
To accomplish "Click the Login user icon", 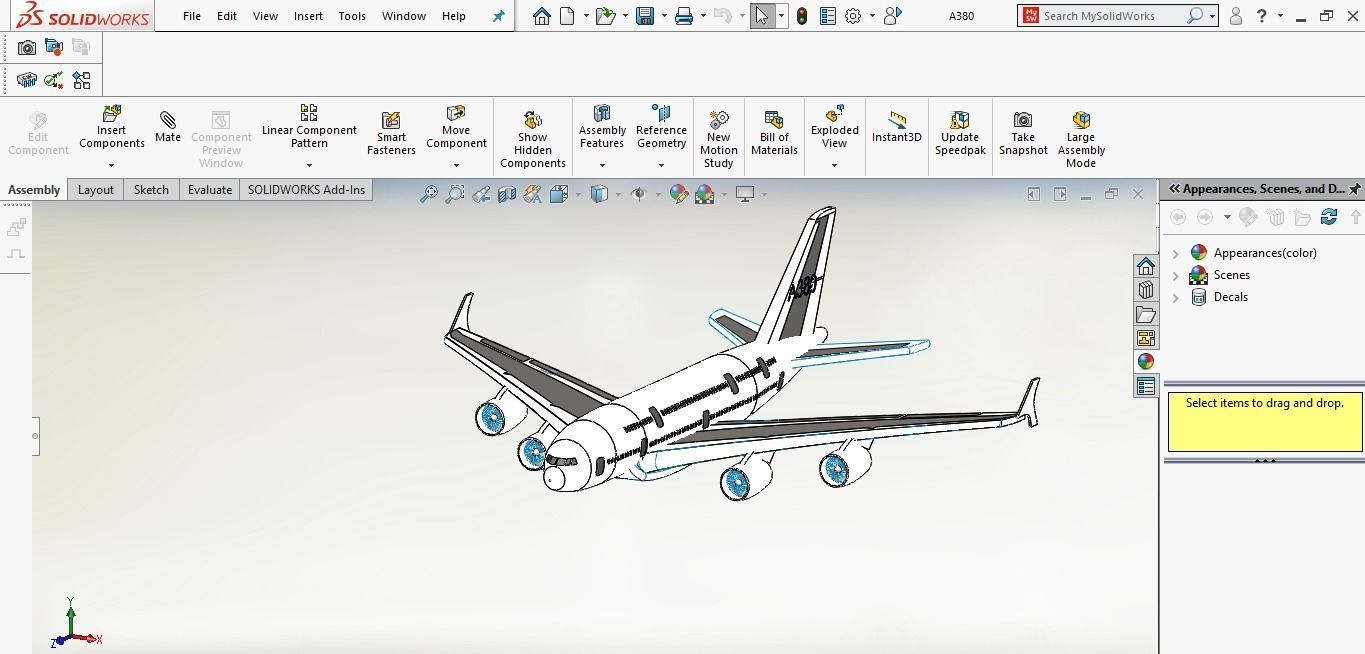I will click(1236, 16).
